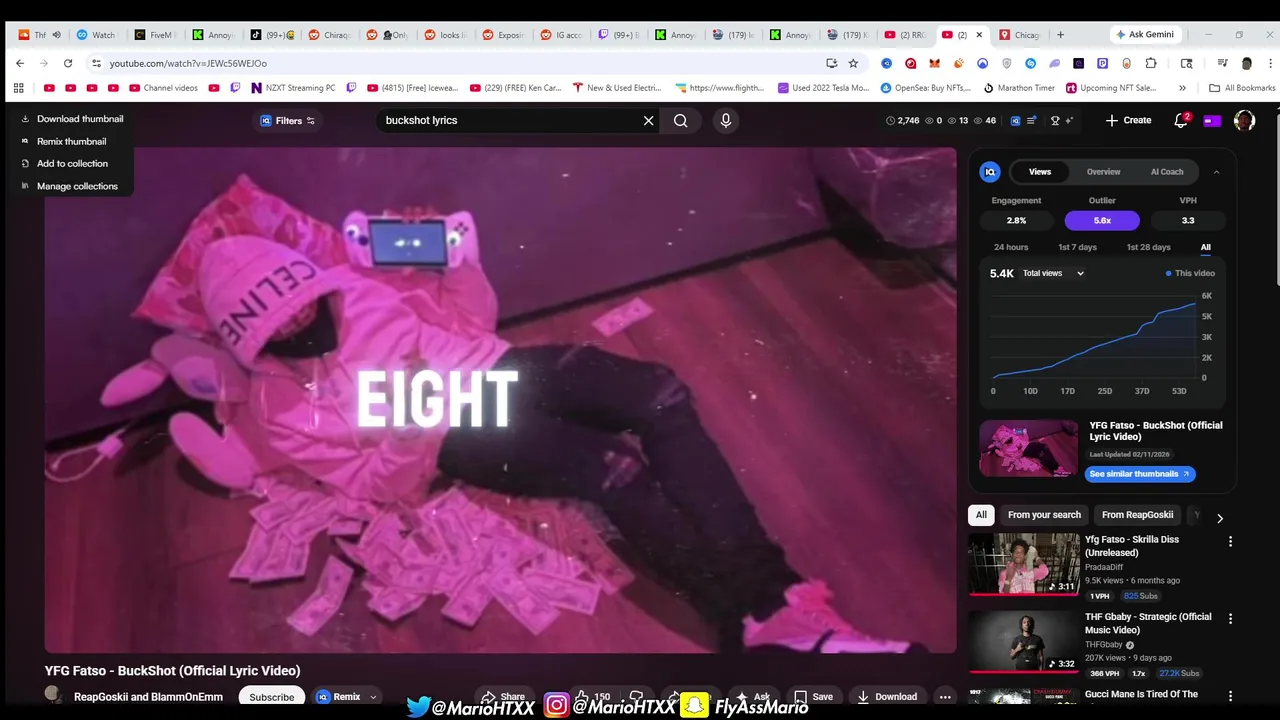The width and height of the screenshot is (1280, 720).
Task: Click site info icon in address bar
Action: pos(96,63)
